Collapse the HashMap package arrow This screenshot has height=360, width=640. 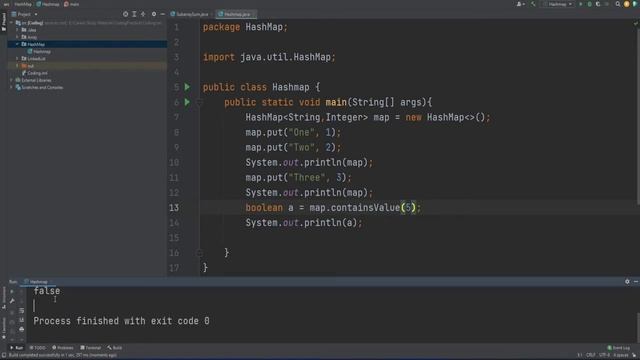point(17,44)
